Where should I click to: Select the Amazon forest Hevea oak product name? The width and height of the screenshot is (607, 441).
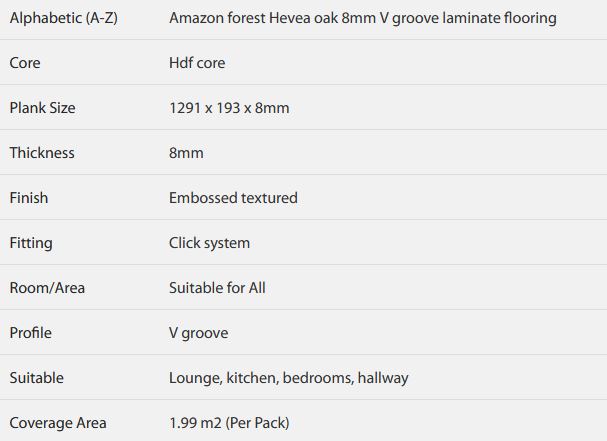[363, 18]
